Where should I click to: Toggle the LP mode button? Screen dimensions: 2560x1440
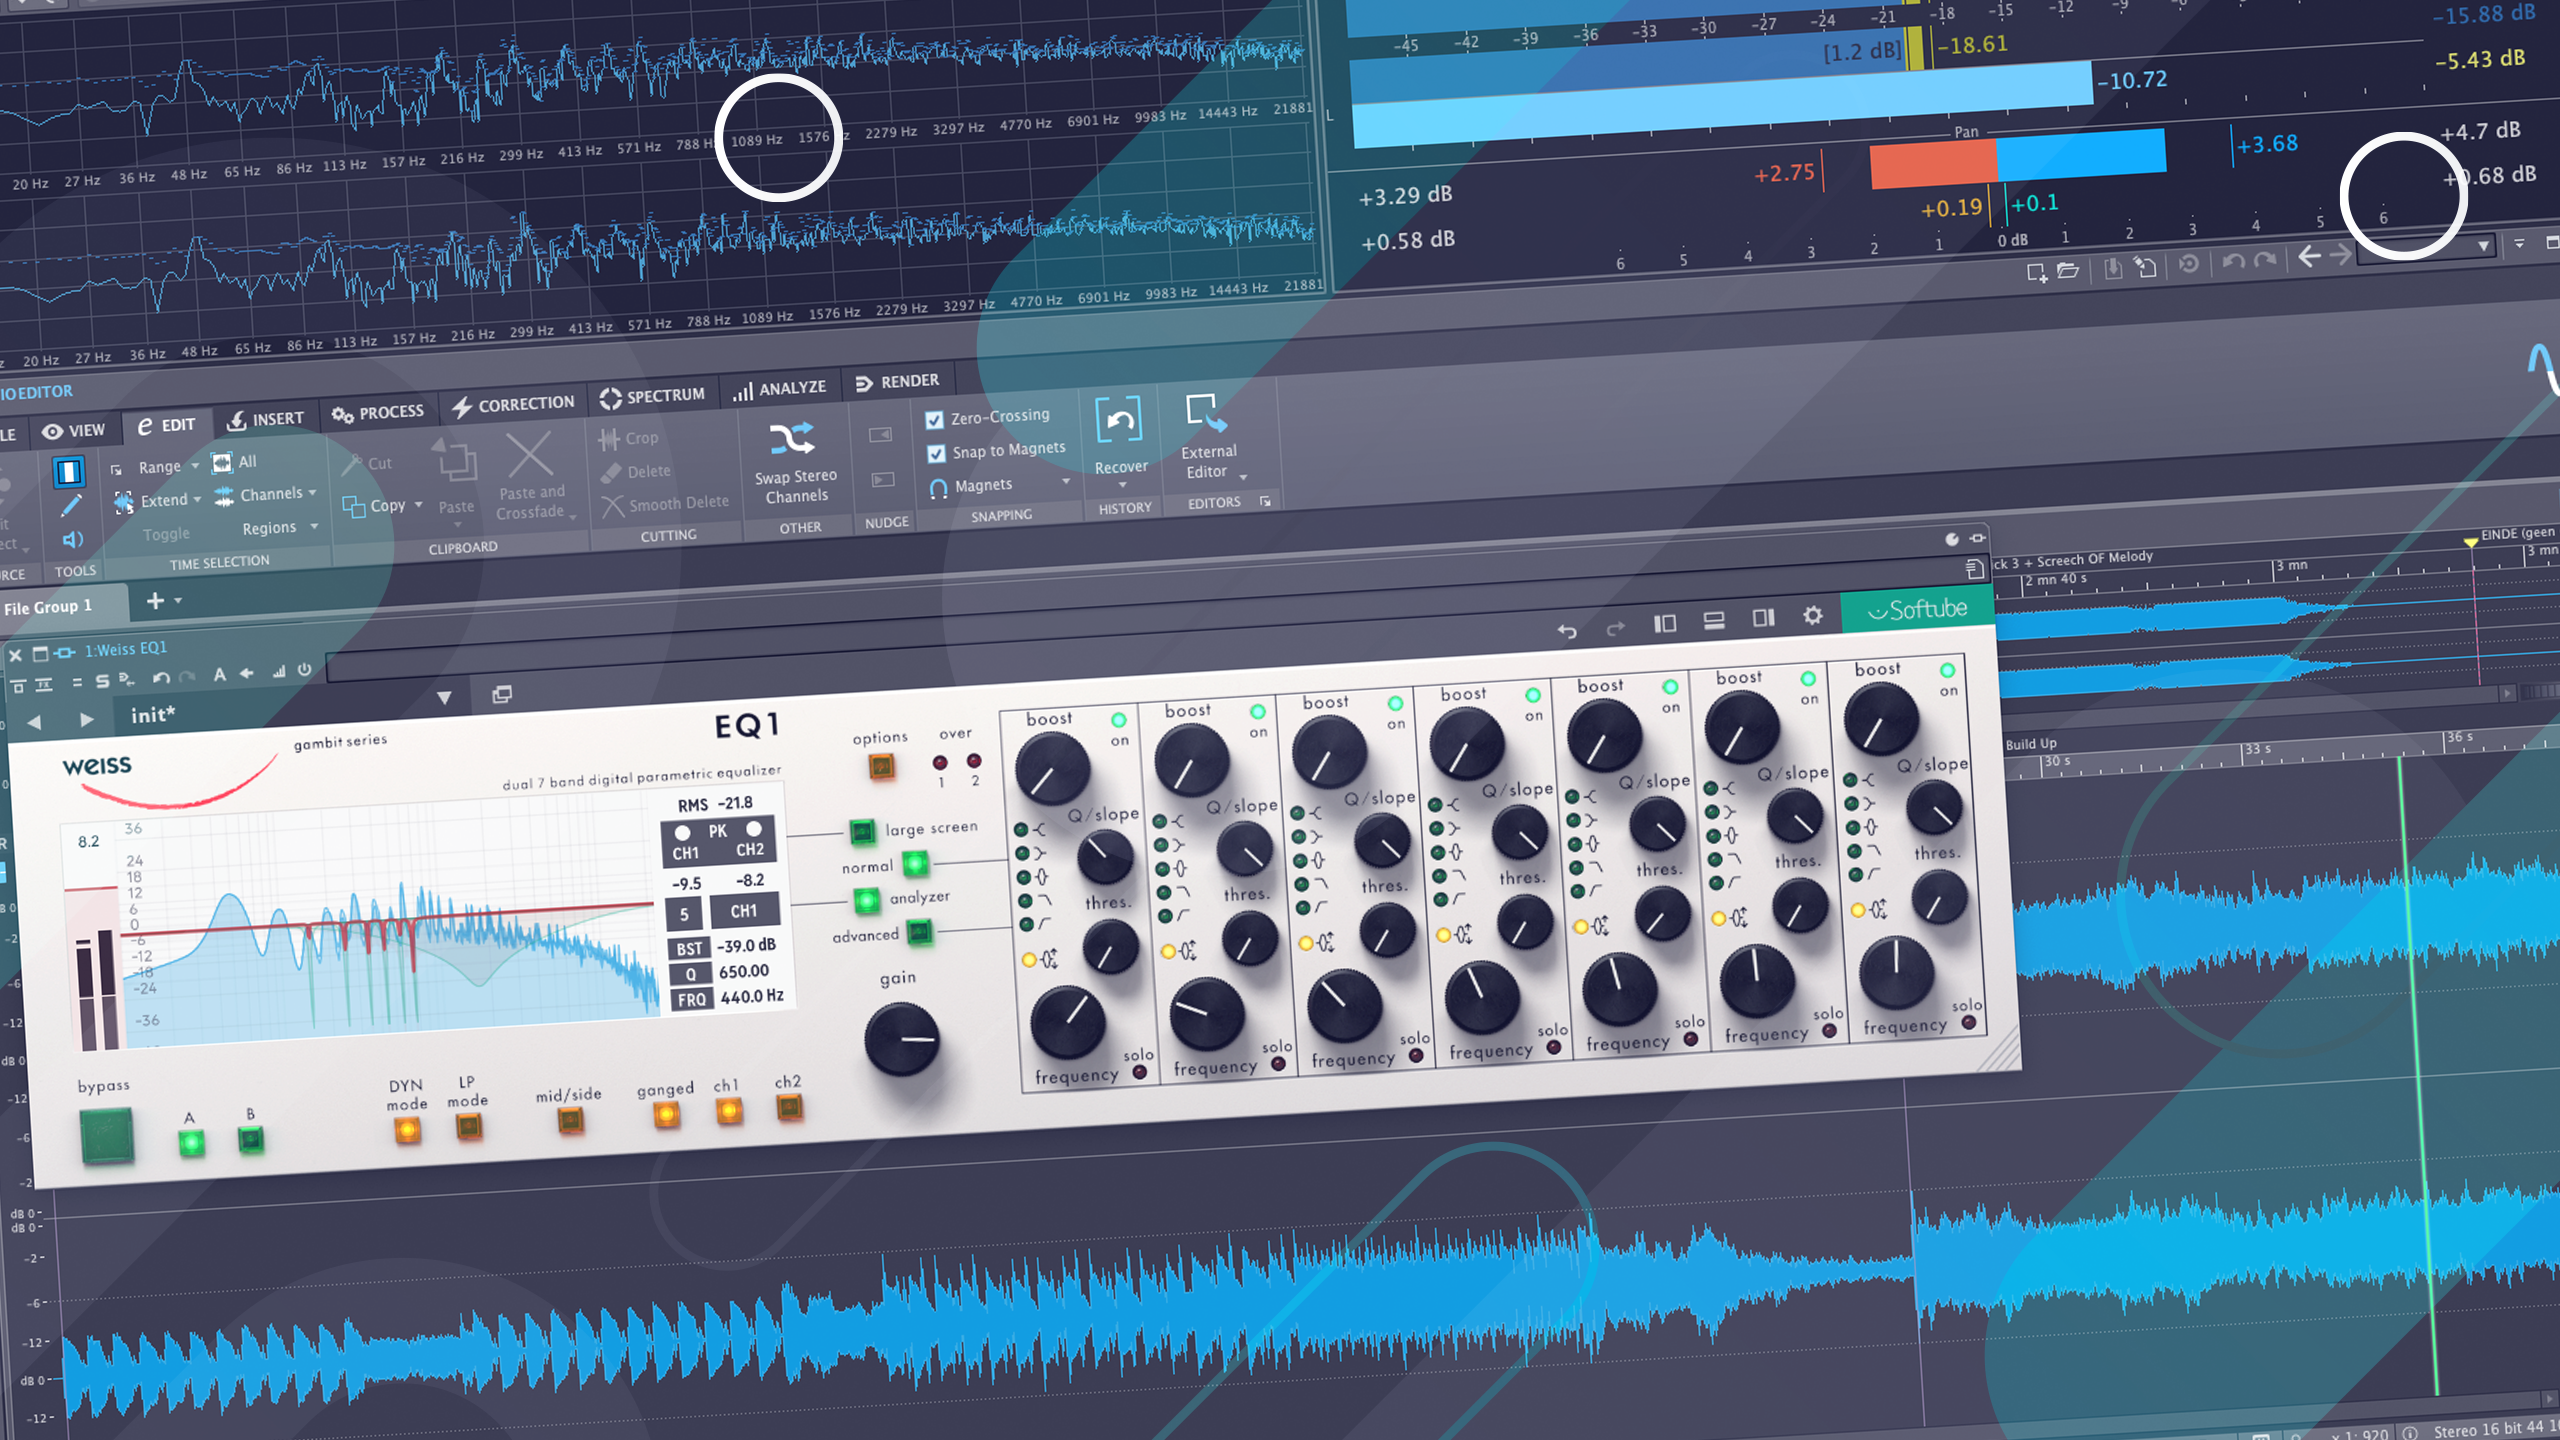point(468,1127)
